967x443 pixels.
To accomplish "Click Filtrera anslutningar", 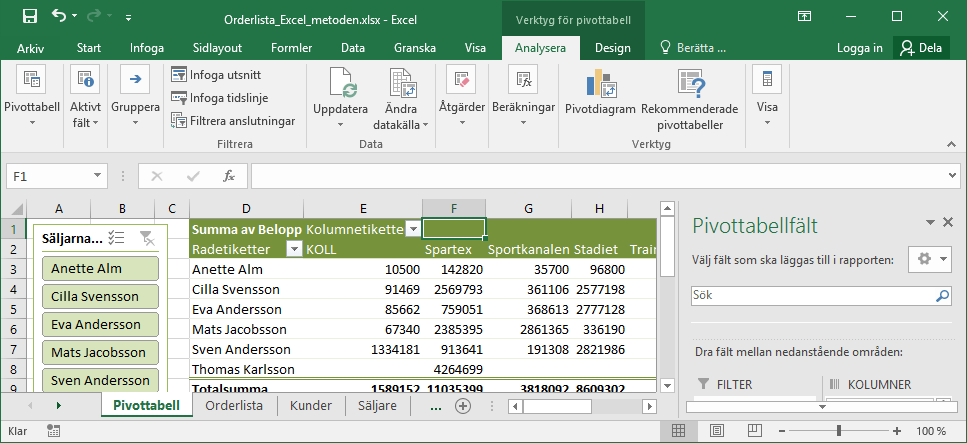I will click(233, 121).
